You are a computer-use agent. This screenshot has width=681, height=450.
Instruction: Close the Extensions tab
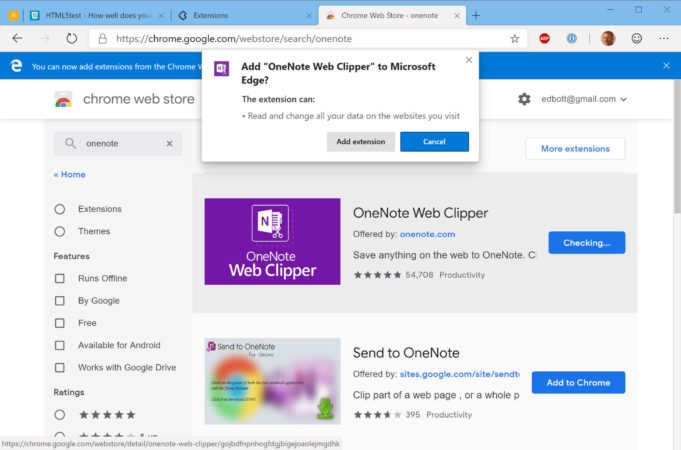(309, 16)
